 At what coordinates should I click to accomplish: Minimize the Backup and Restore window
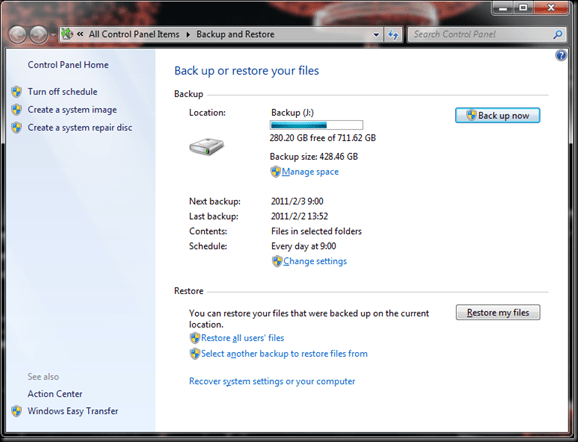(504, 8)
